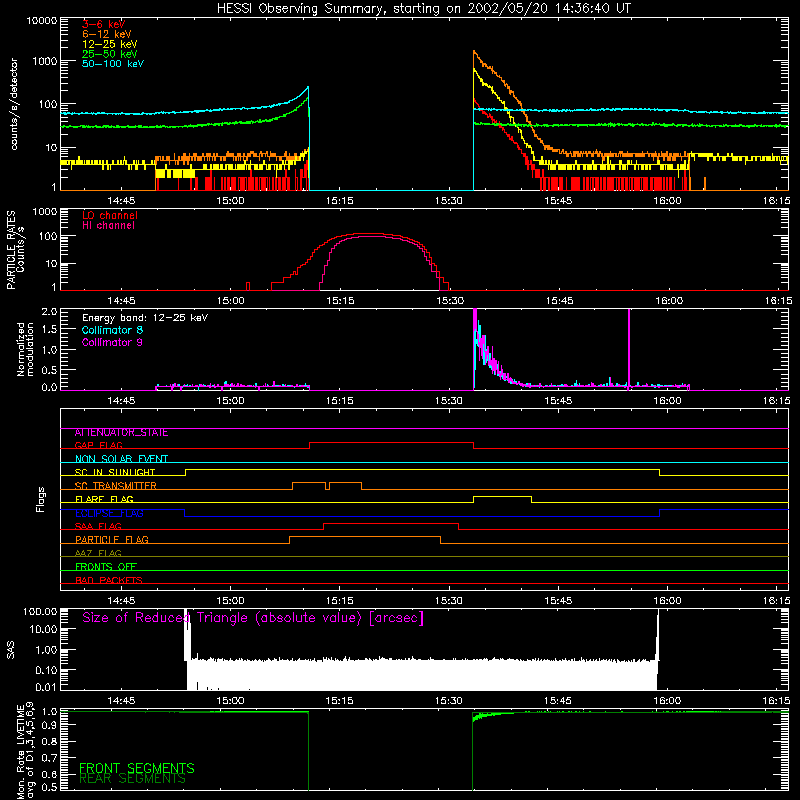Click the raised SAA_FLAG step segment
800x800 pixels.
[x=391, y=523]
